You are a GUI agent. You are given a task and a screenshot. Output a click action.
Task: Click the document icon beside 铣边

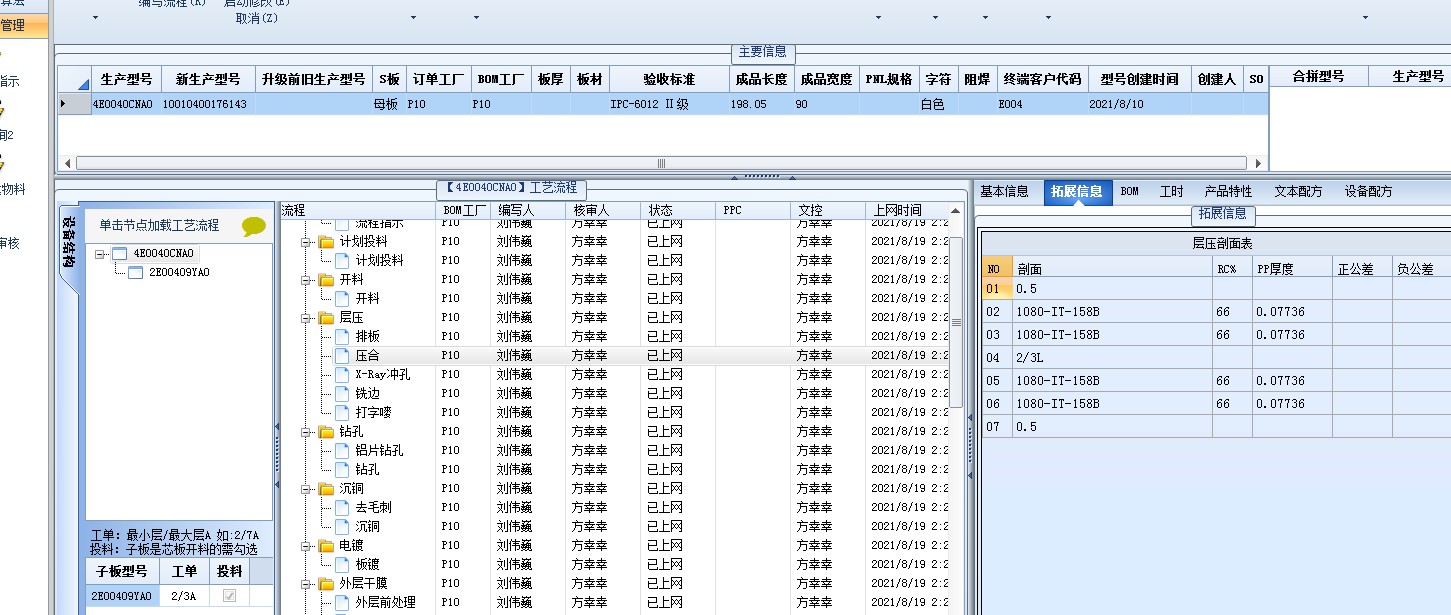click(342, 394)
